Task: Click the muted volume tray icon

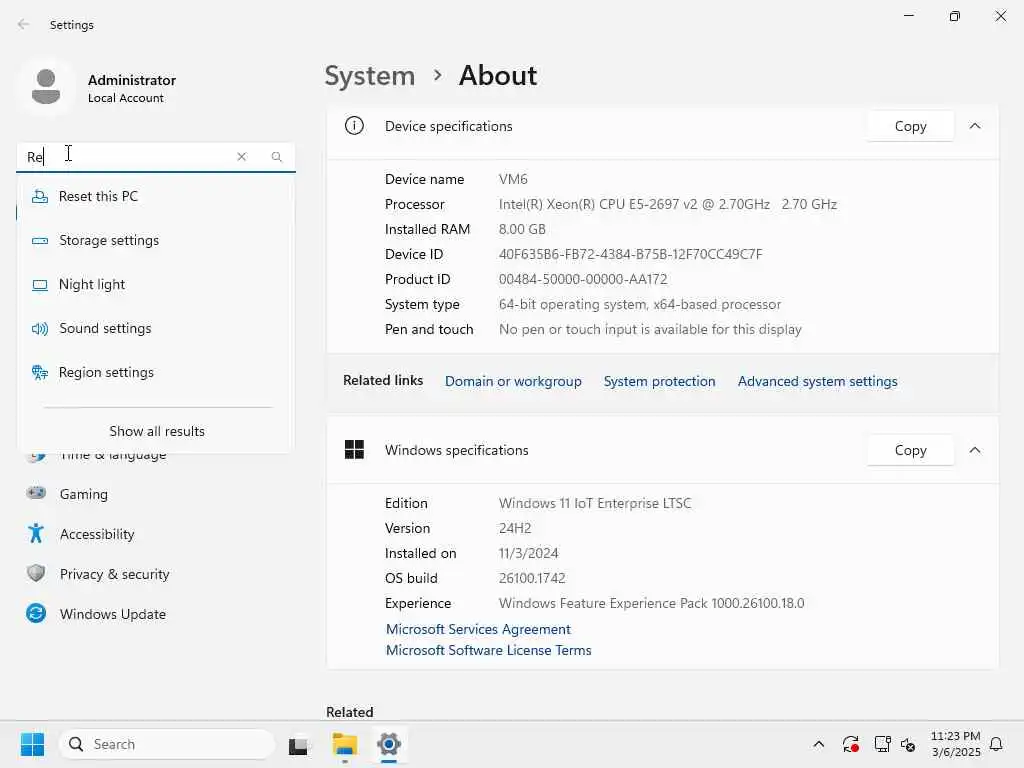Action: point(908,744)
